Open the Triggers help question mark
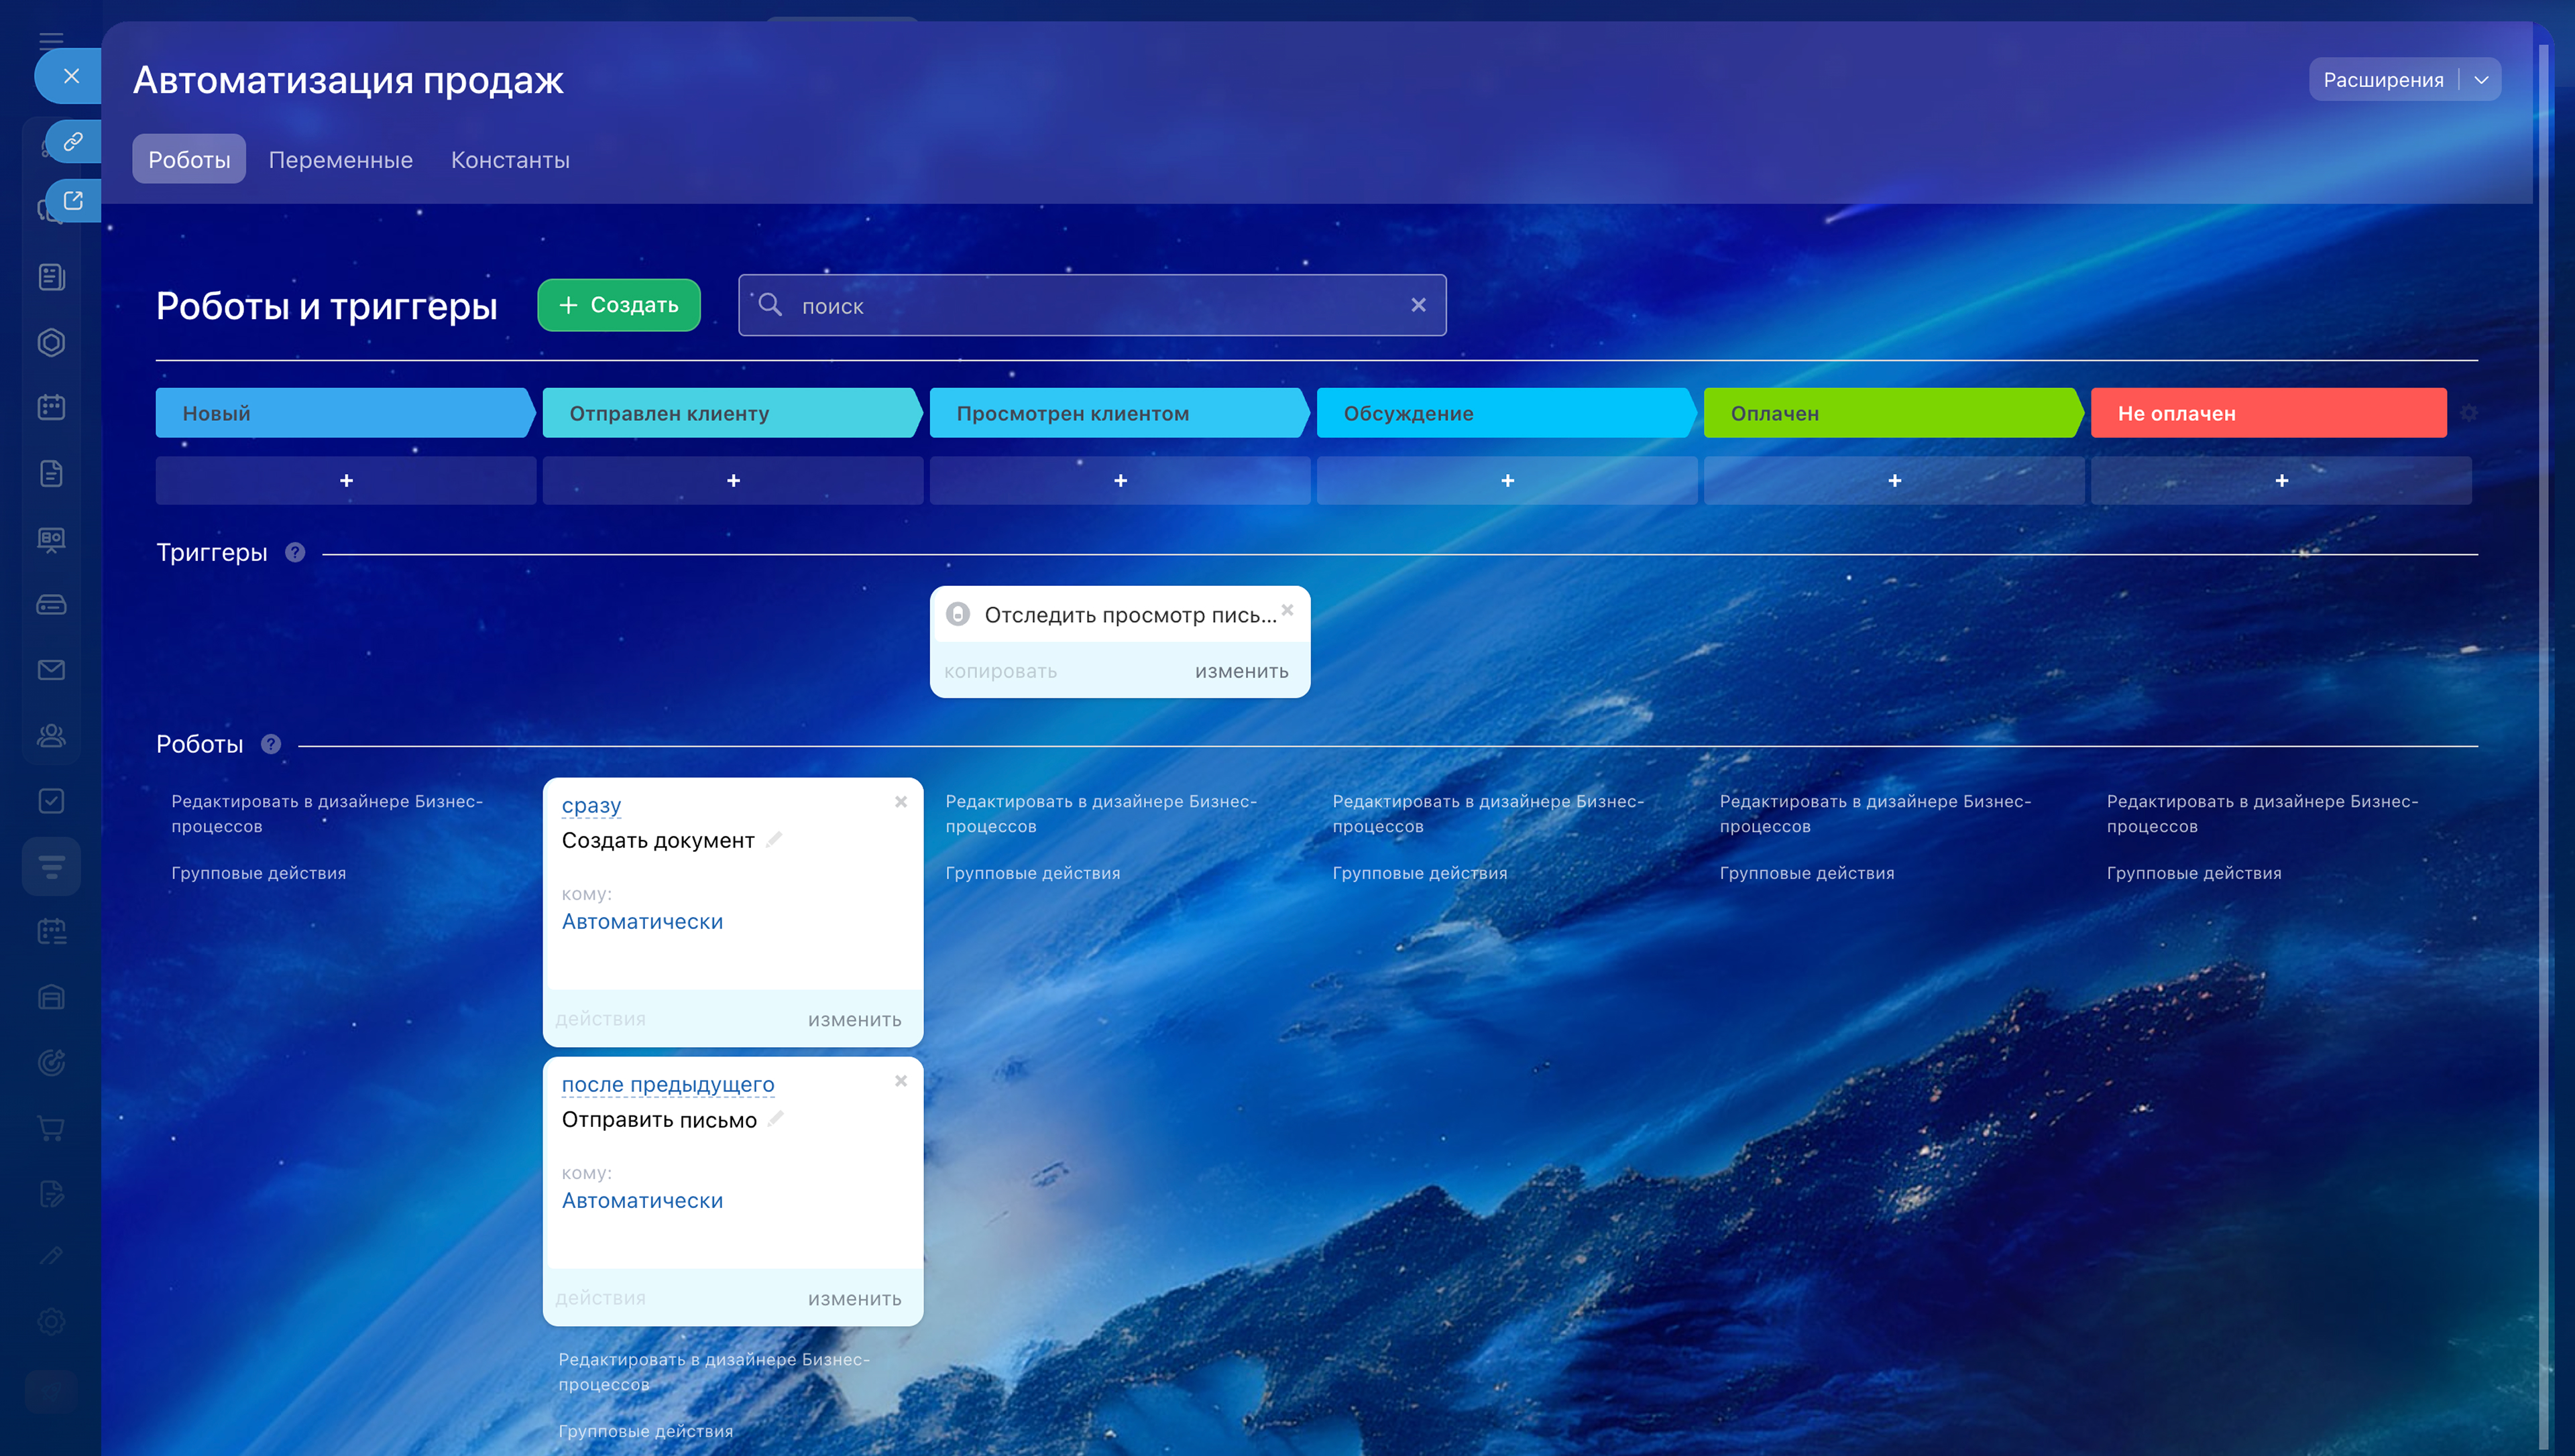 tap(295, 552)
